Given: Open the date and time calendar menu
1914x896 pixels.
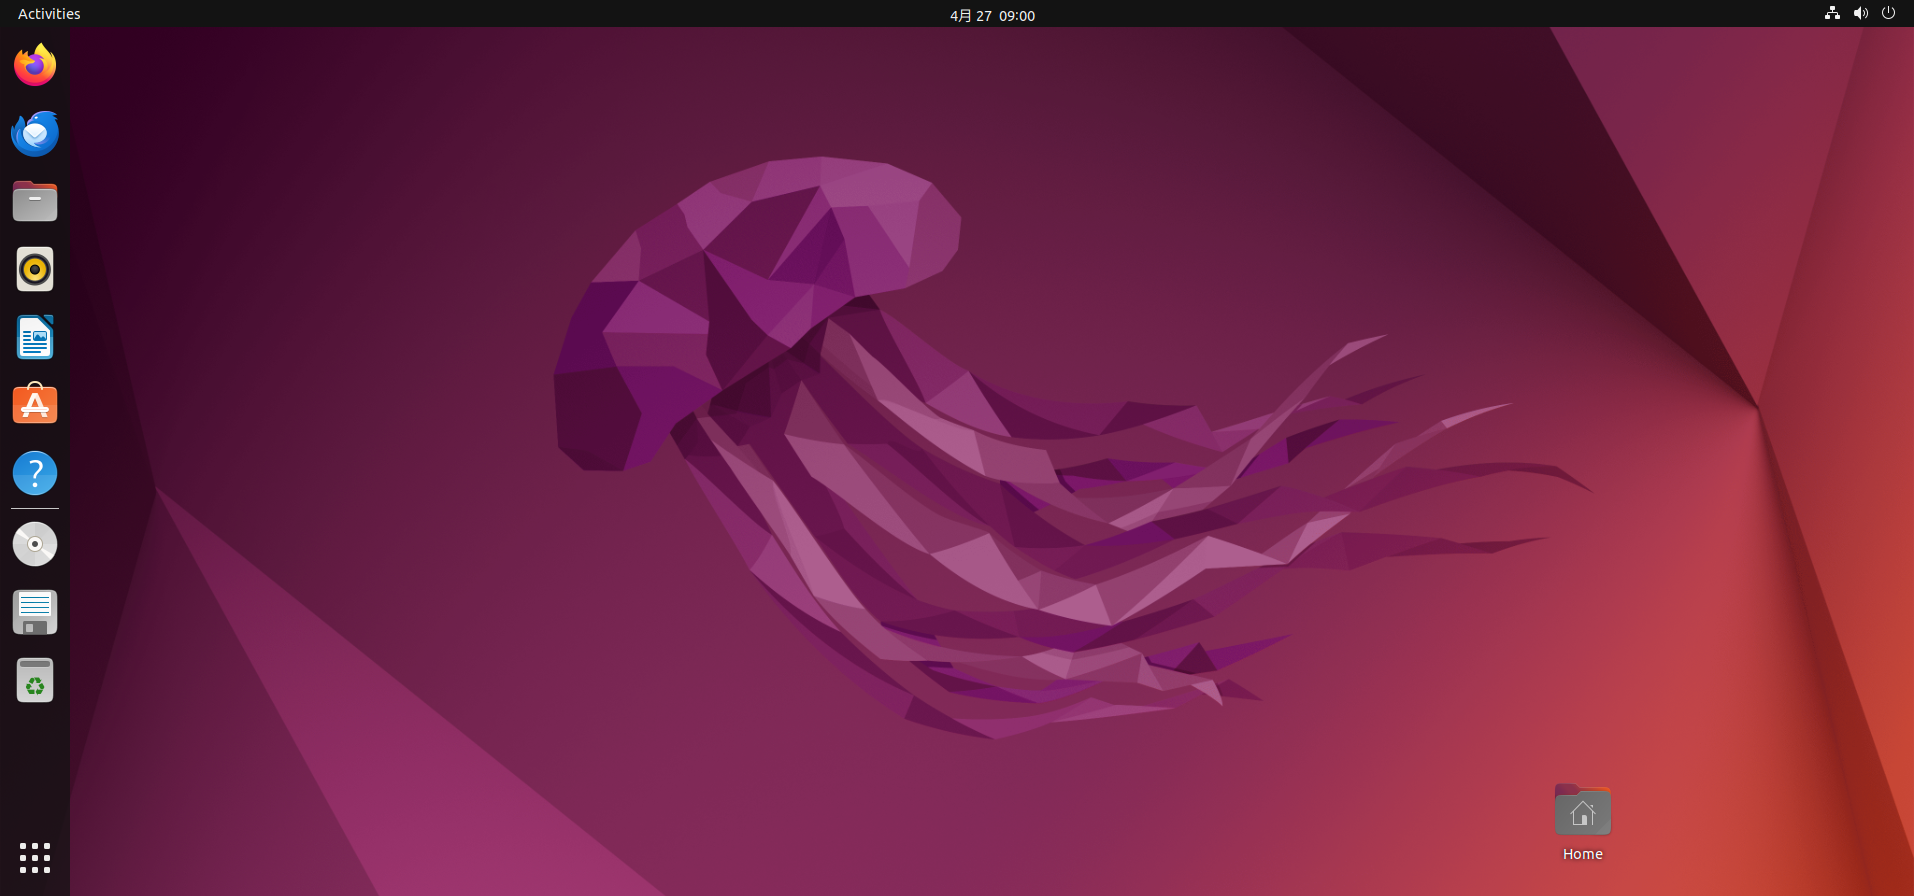Looking at the screenshot, I should (x=992, y=15).
